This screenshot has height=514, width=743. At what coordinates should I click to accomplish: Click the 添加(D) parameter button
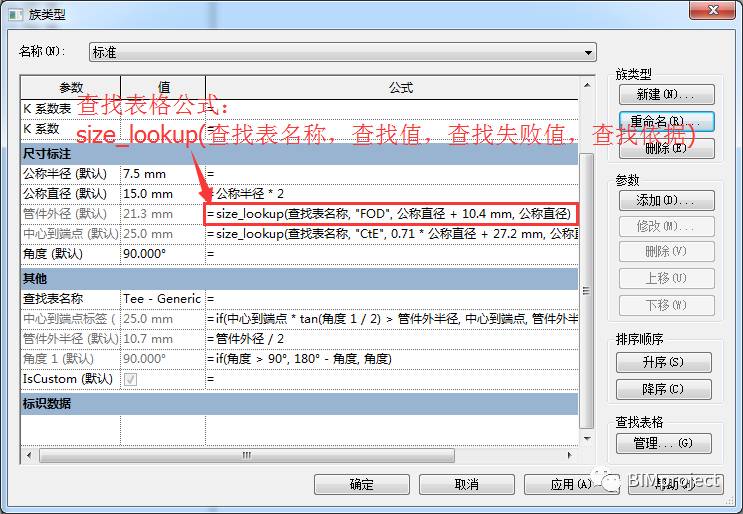pos(666,200)
